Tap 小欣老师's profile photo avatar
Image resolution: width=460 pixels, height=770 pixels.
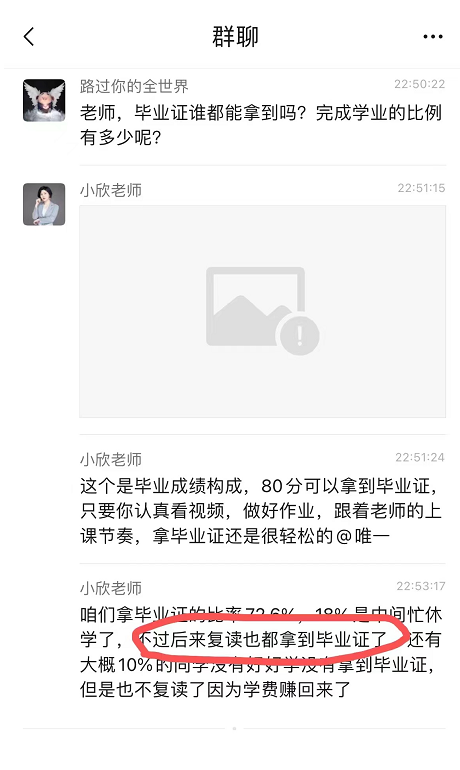click(44, 204)
